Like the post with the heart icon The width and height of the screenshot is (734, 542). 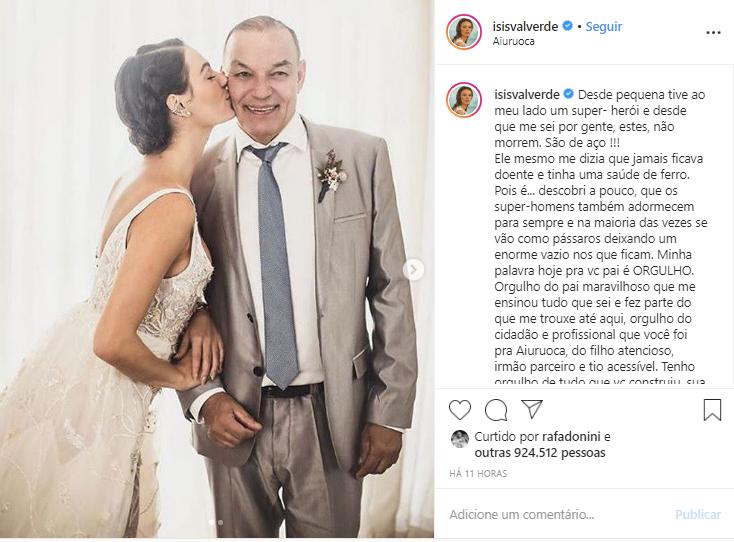[x=460, y=410]
